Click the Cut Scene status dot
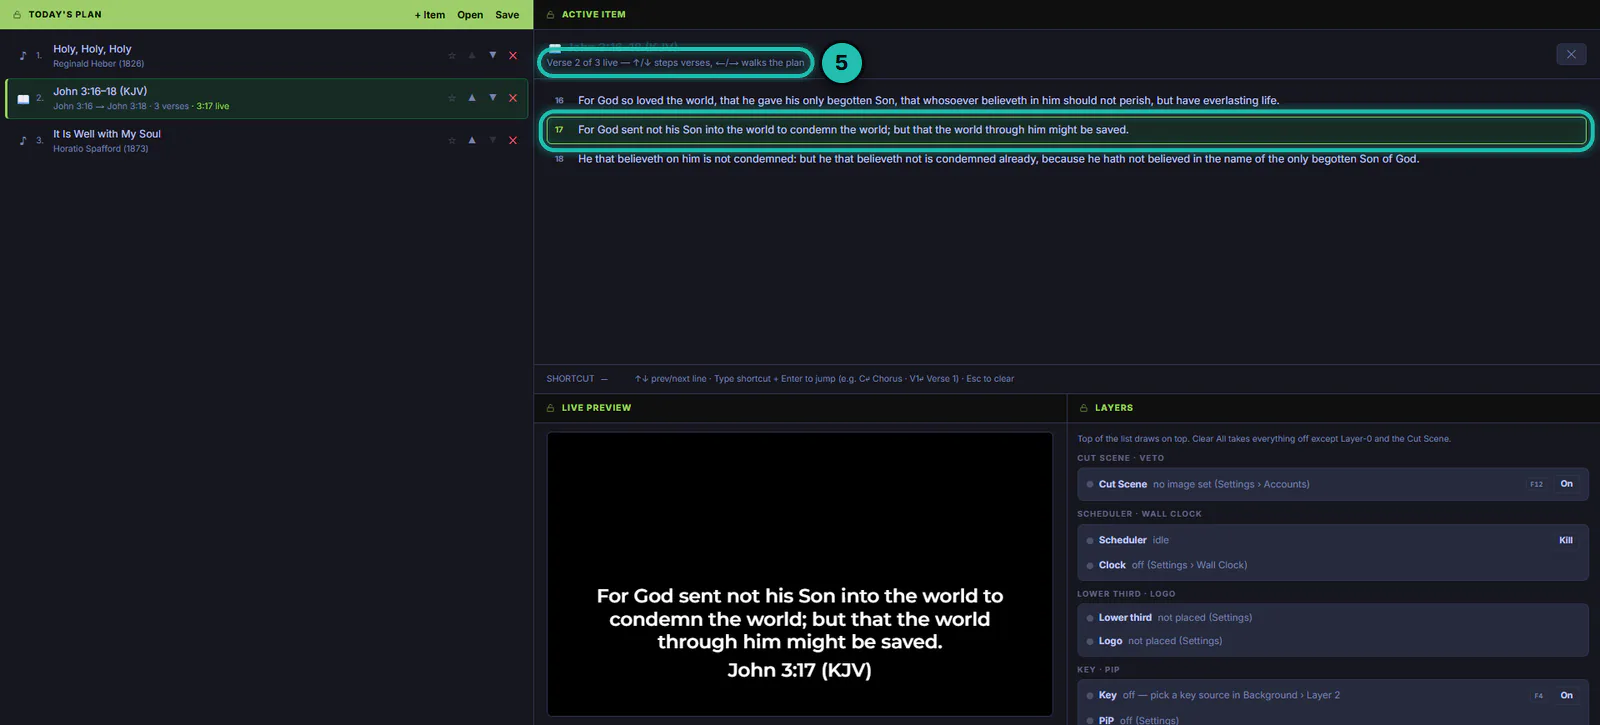 [x=1090, y=485]
